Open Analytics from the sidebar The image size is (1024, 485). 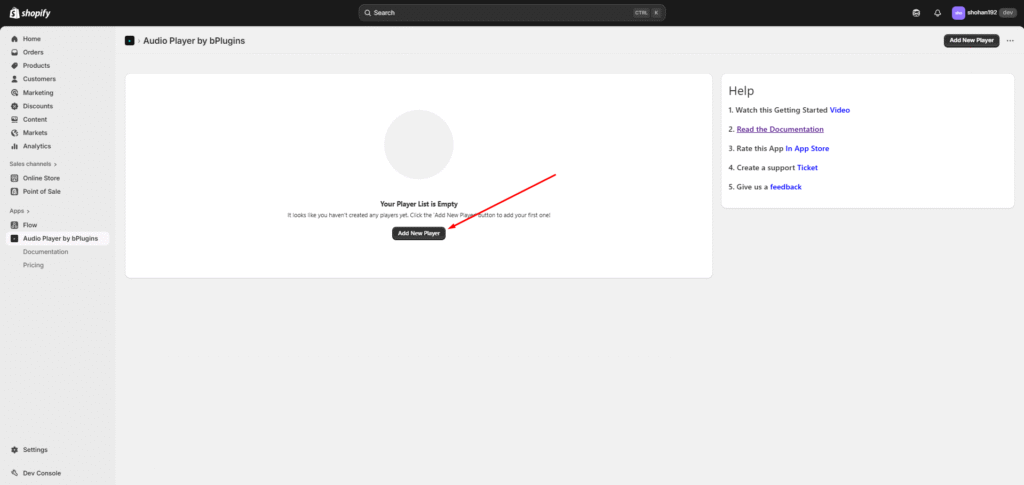pyautogui.click(x=36, y=146)
